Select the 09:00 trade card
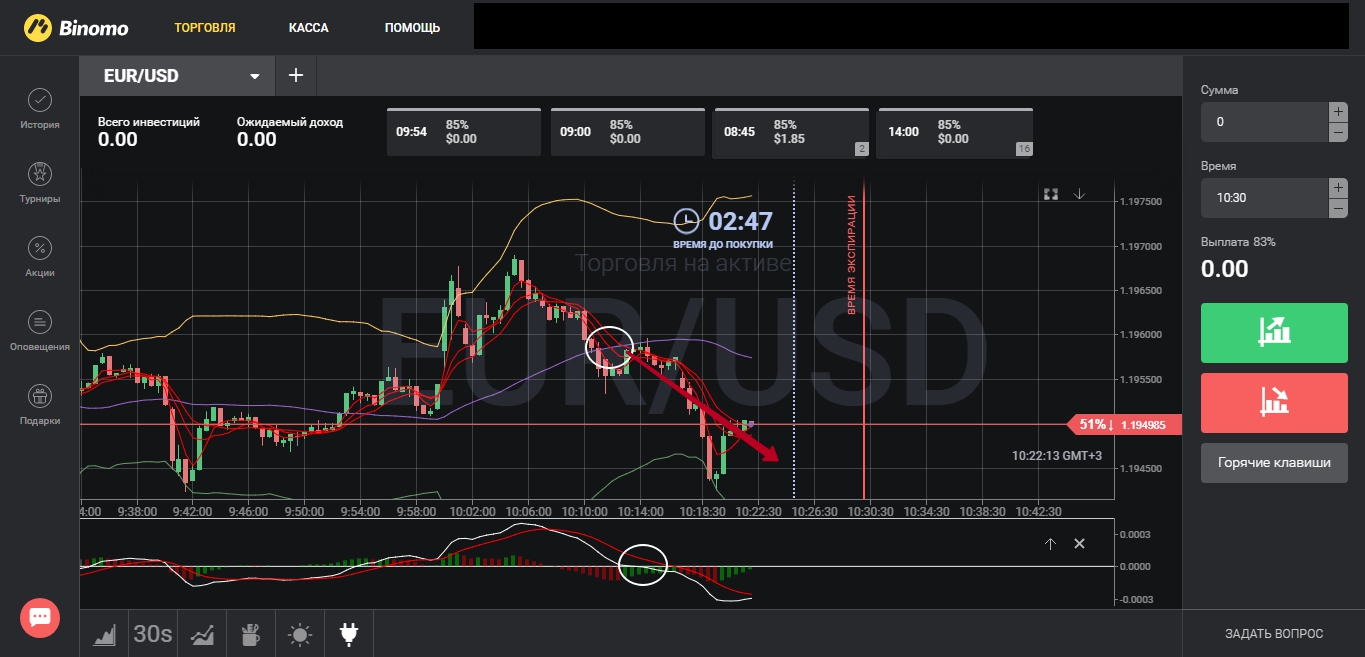The width and height of the screenshot is (1365, 657). coord(628,132)
